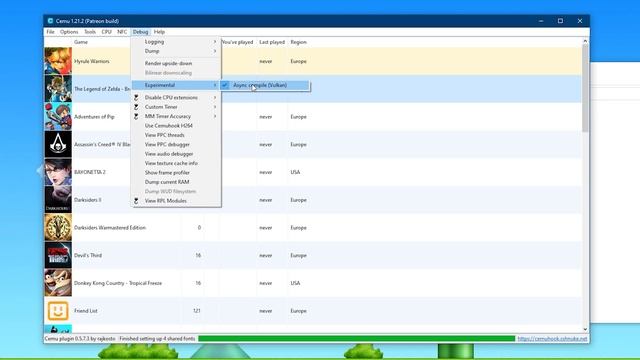Click the Donkey Kong Tropical Freeze icon
Image resolution: width=640 pixels, height=360 pixels.
(58, 283)
